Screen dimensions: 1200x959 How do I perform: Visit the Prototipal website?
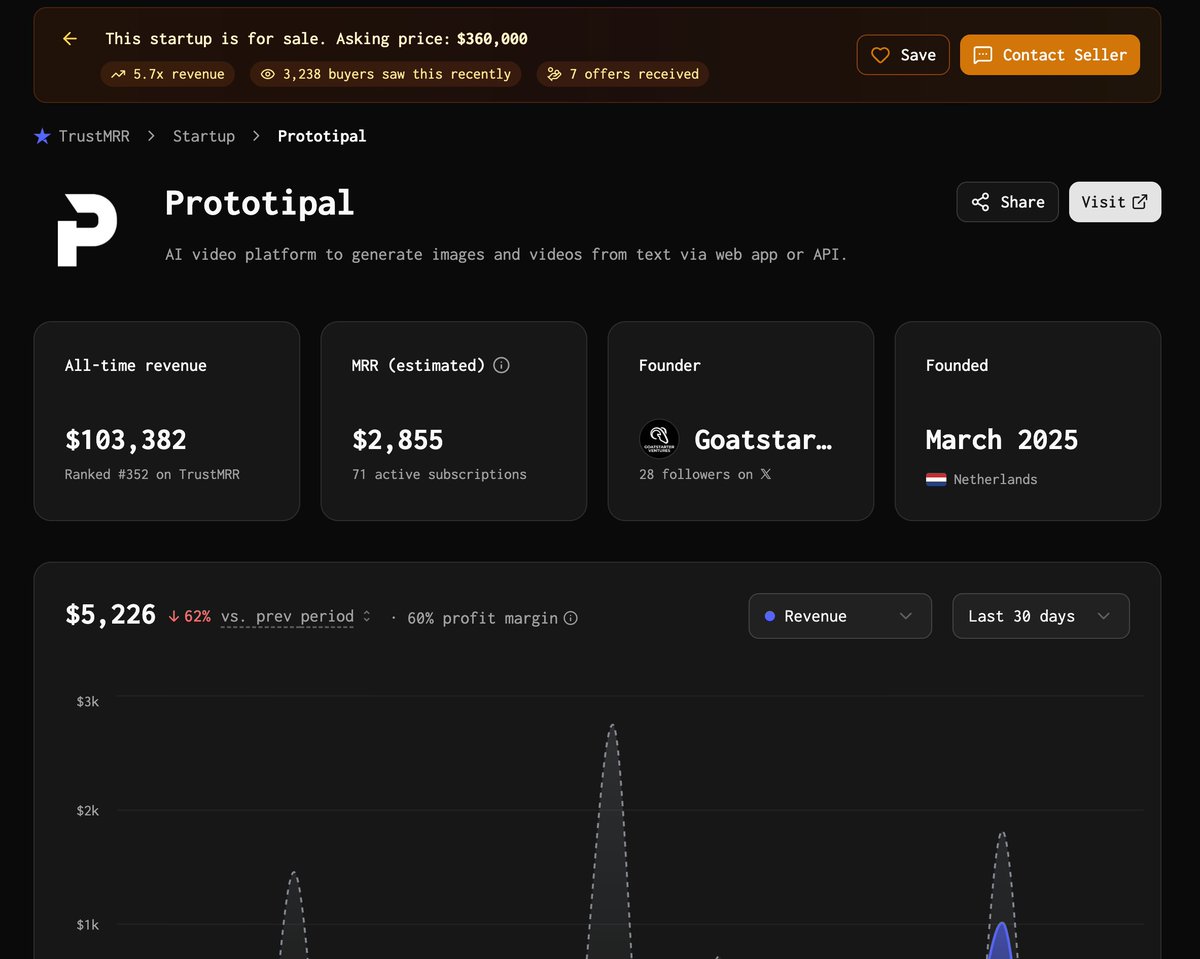(x=1115, y=202)
